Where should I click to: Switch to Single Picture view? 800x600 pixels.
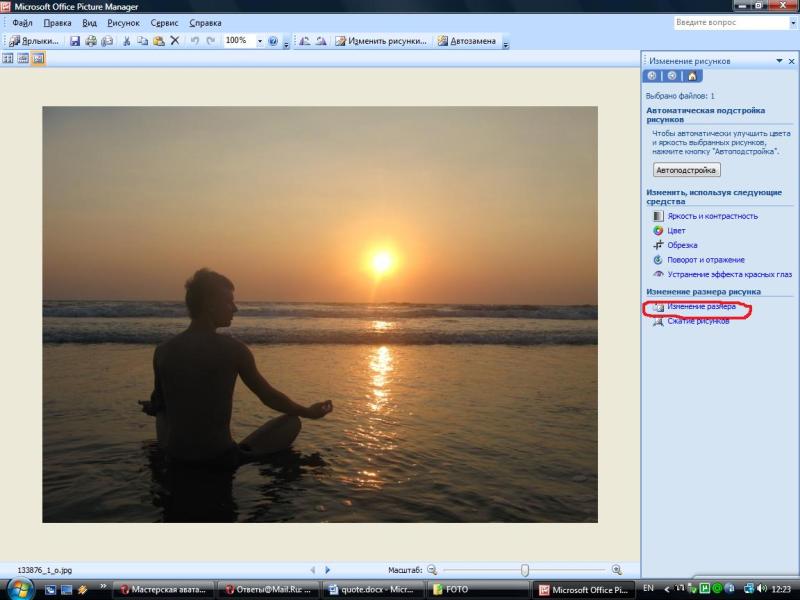pos(38,59)
